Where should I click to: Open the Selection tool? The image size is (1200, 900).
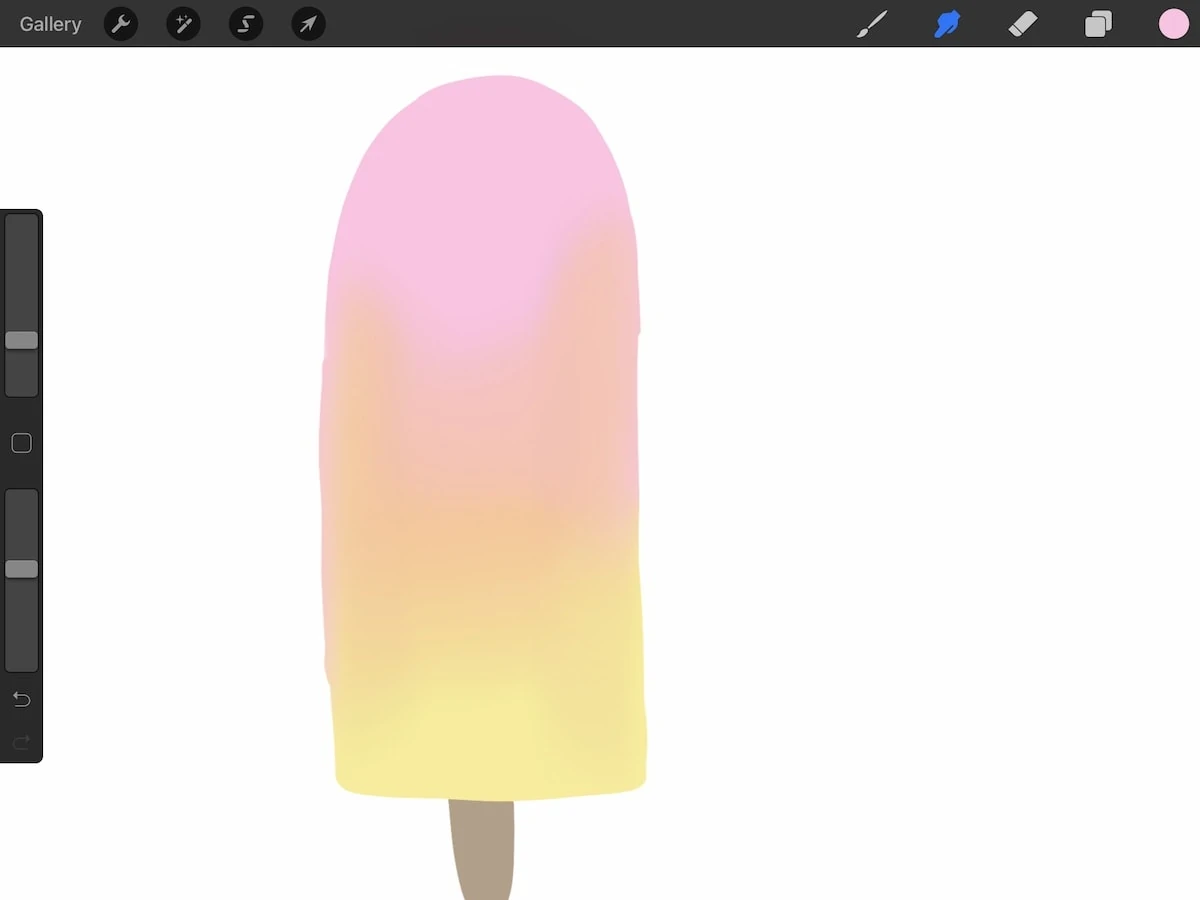click(x=246, y=24)
